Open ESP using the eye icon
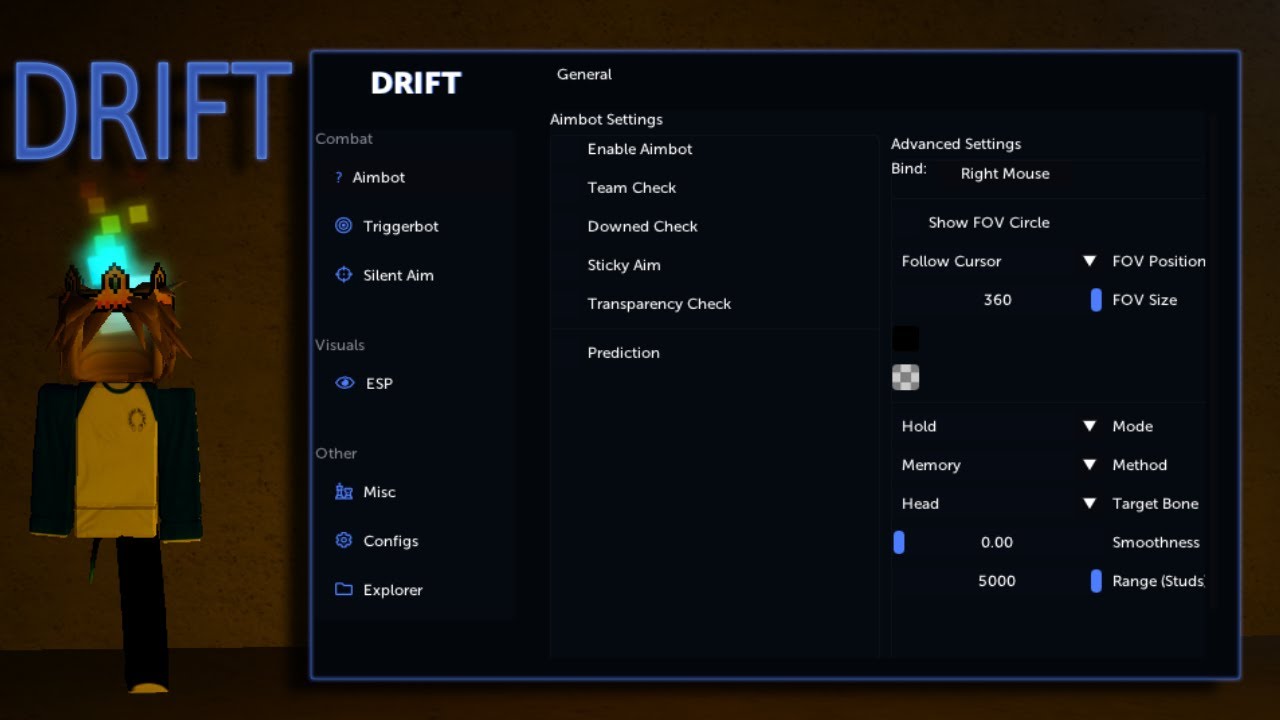1280x720 pixels. [x=345, y=383]
